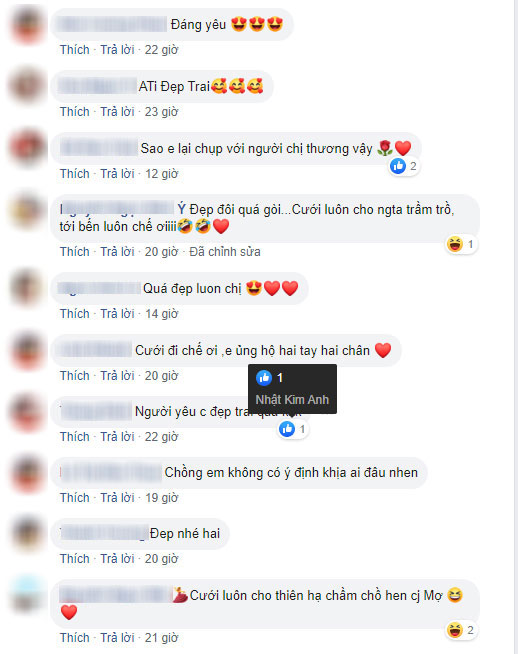
Task: Open avatar of 'ATi Đẹp Trai' commenter
Action: point(27,86)
